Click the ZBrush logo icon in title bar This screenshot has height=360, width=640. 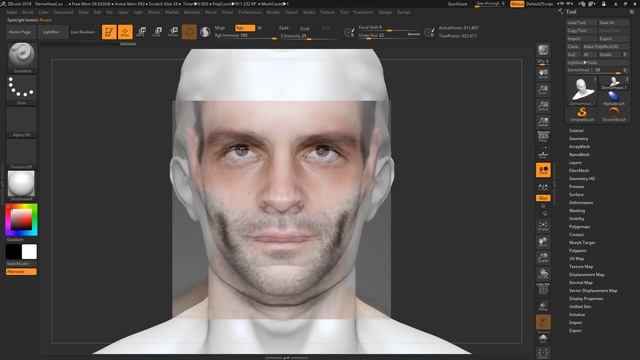click(3, 4)
